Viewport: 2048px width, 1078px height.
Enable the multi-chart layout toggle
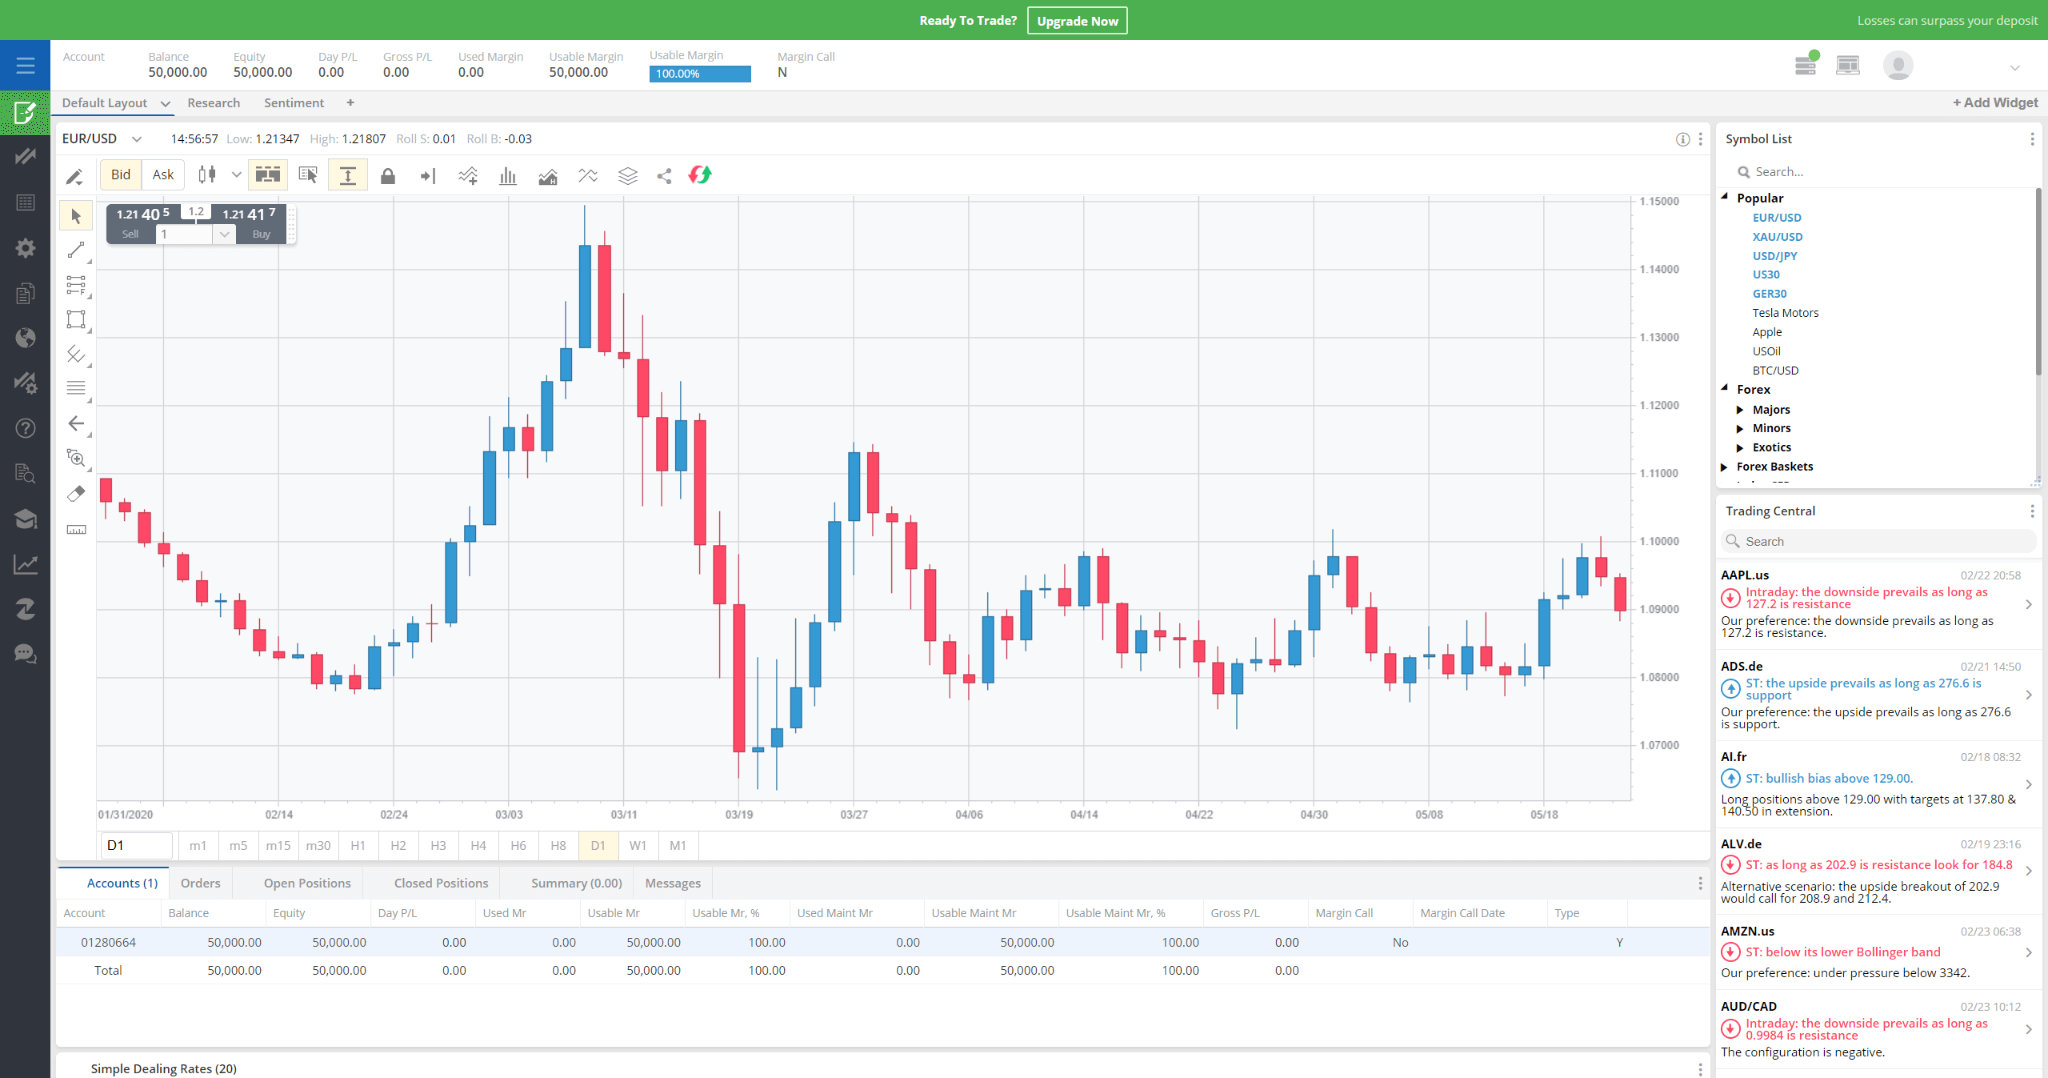point(268,175)
